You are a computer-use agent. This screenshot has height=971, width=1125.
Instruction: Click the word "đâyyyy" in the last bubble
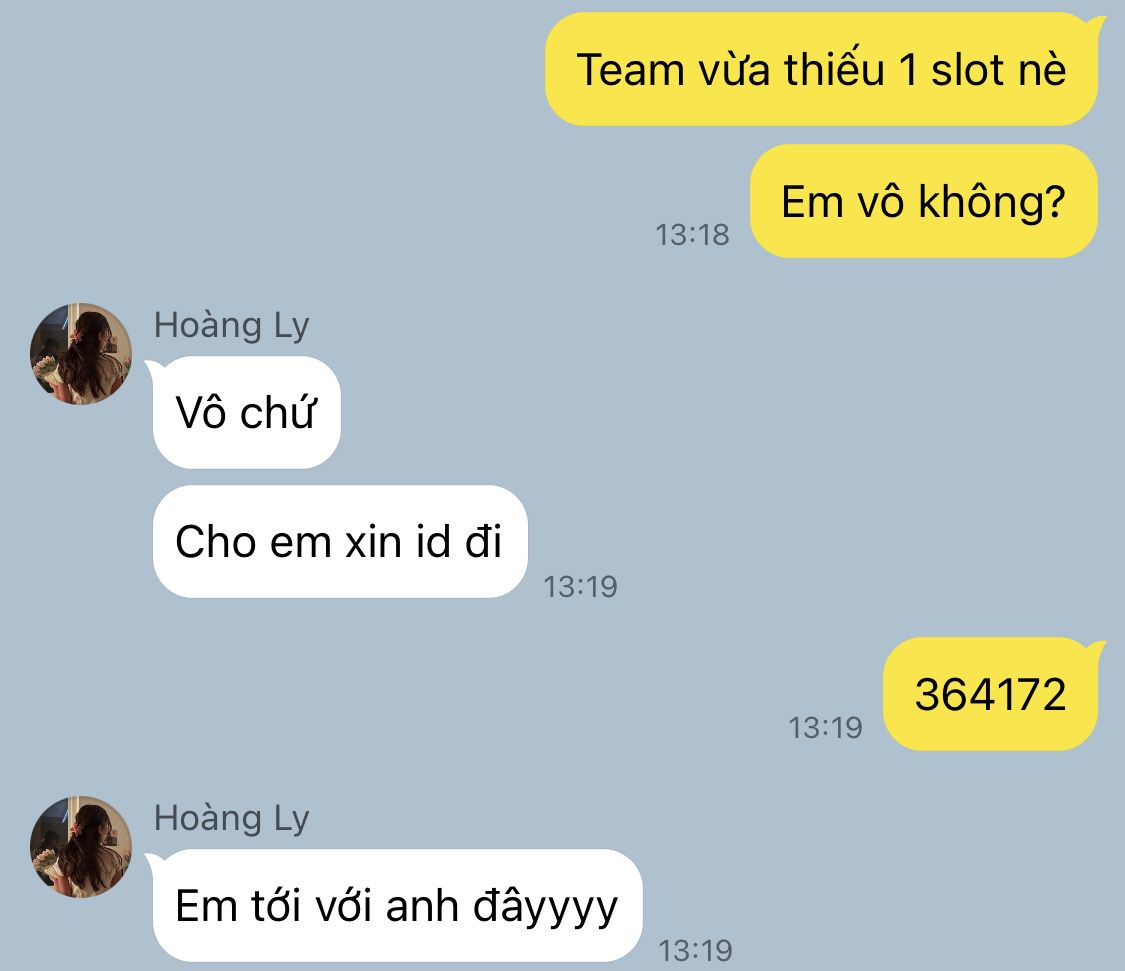coord(545,907)
